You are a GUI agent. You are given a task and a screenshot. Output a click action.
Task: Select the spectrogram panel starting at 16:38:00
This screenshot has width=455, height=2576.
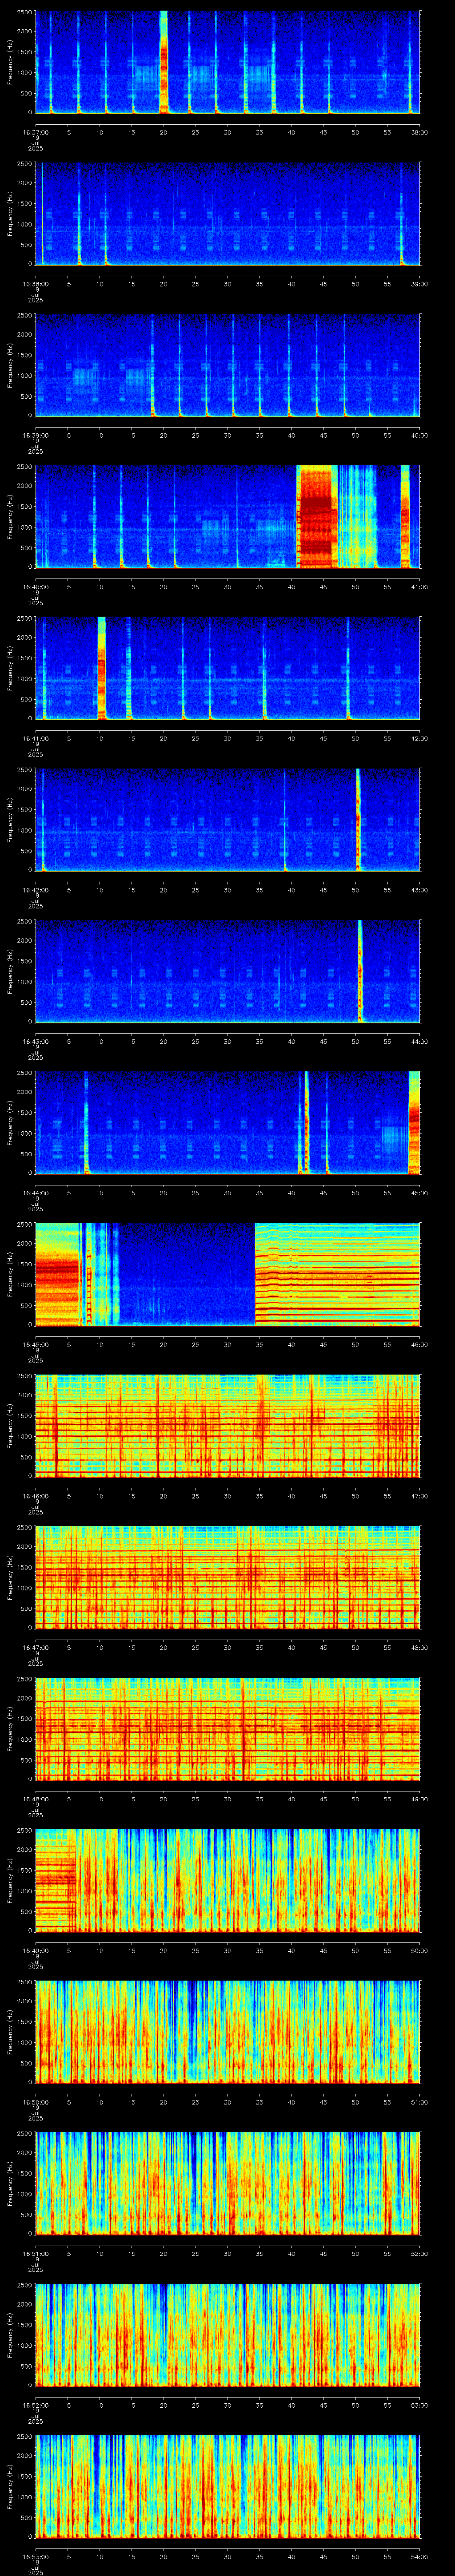tap(228, 214)
